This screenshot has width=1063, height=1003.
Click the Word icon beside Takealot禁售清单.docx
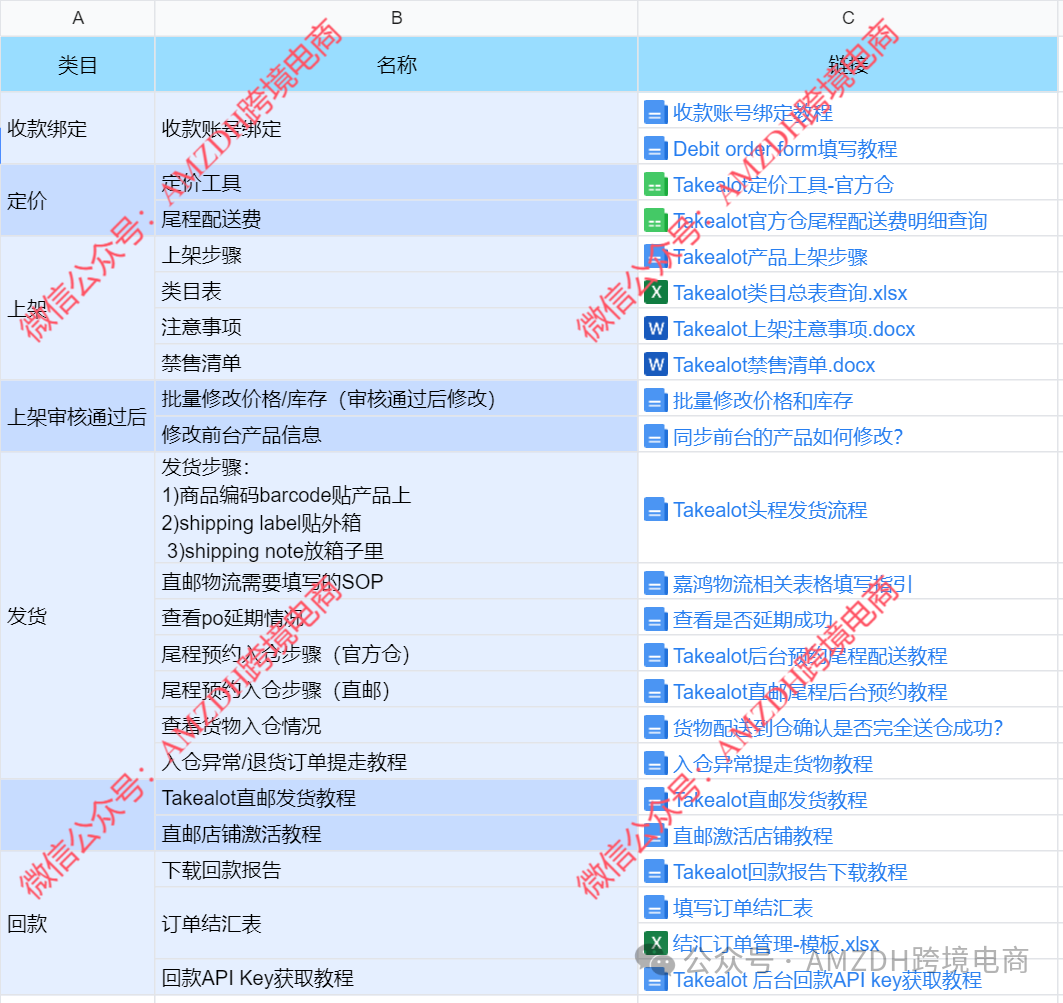click(x=656, y=365)
